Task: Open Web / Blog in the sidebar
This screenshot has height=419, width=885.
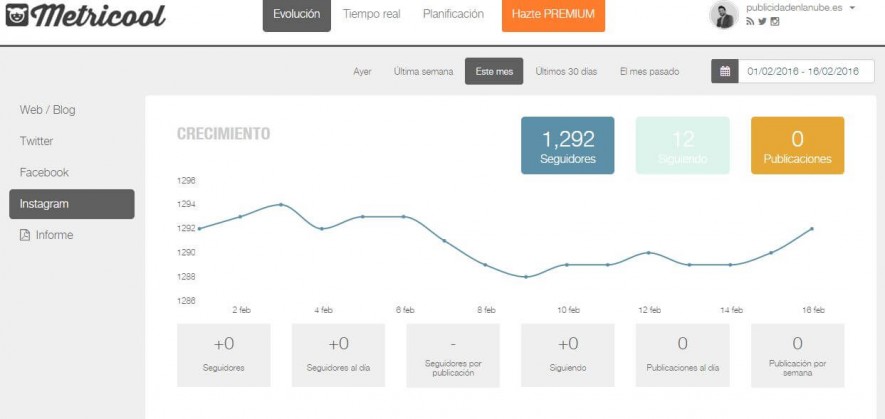Action: 47,110
